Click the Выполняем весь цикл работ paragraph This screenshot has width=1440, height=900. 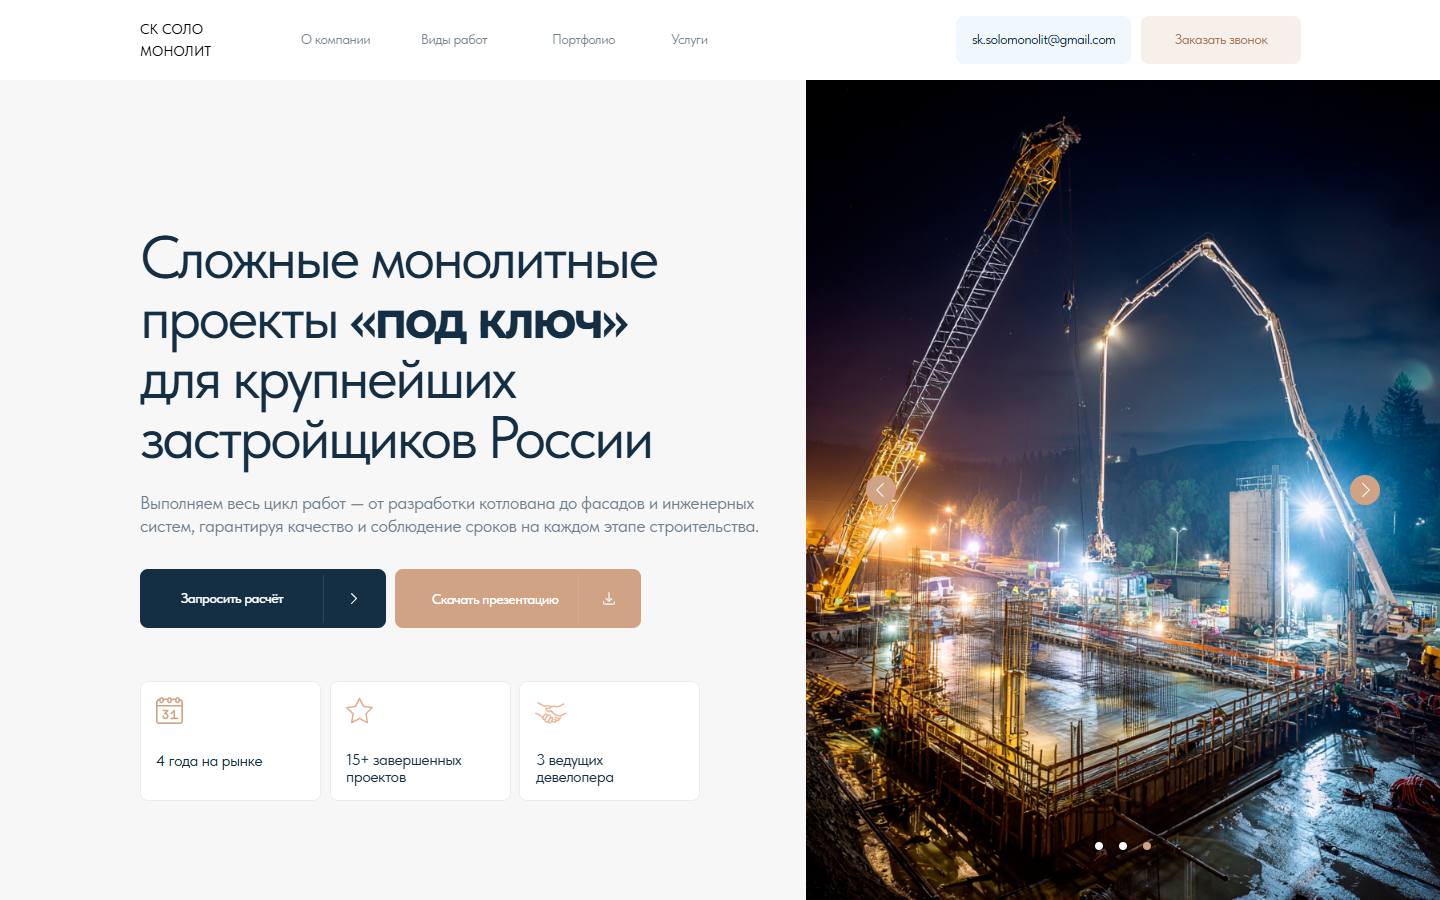tap(449, 515)
